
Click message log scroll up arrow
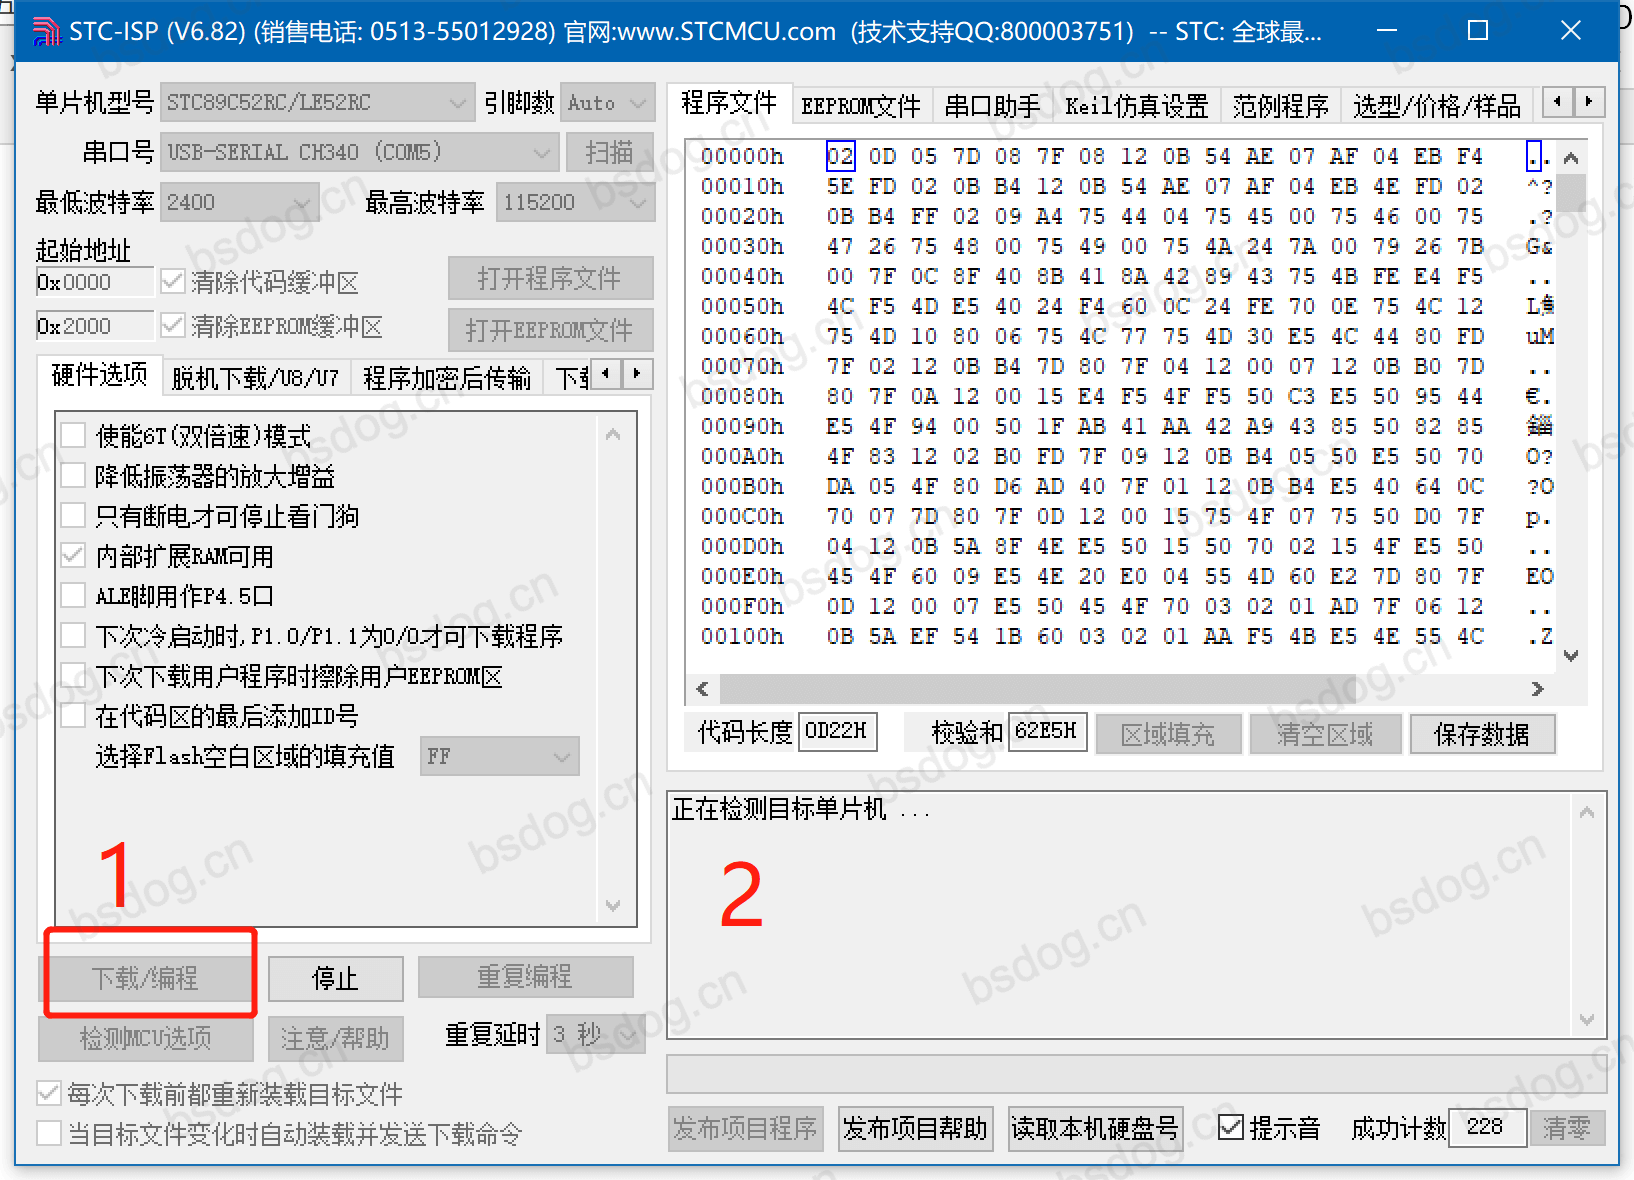[x=1587, y=812]
